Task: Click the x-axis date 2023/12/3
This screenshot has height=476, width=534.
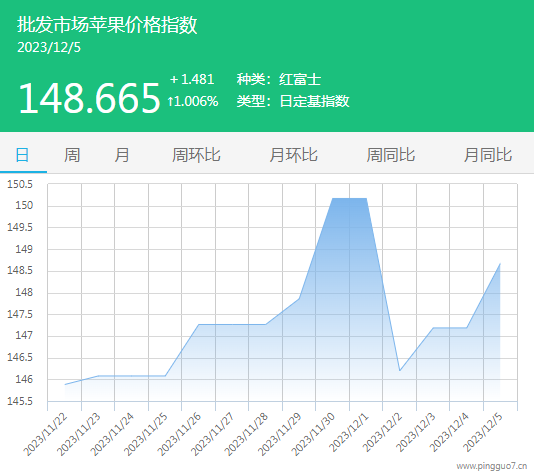Action: 416,432
